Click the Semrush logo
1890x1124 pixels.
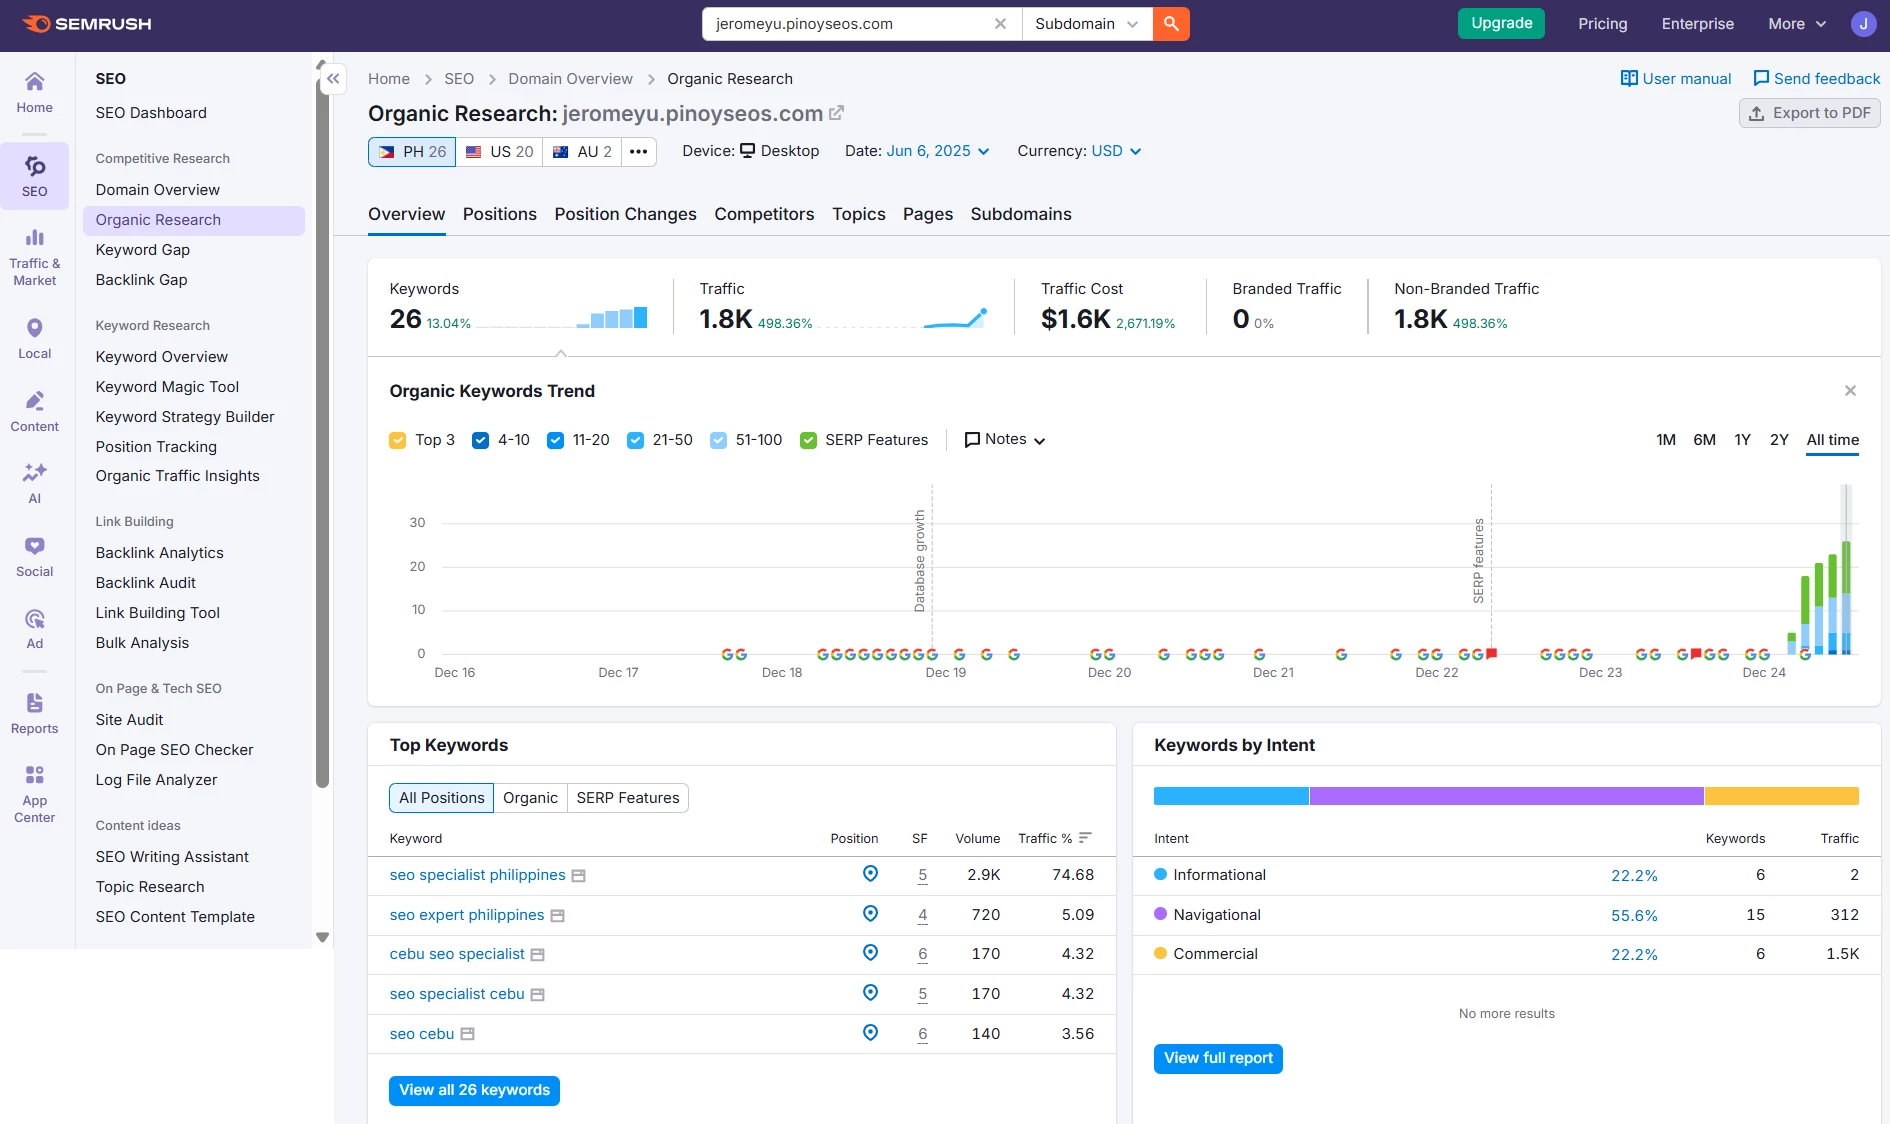coord(86,24)
